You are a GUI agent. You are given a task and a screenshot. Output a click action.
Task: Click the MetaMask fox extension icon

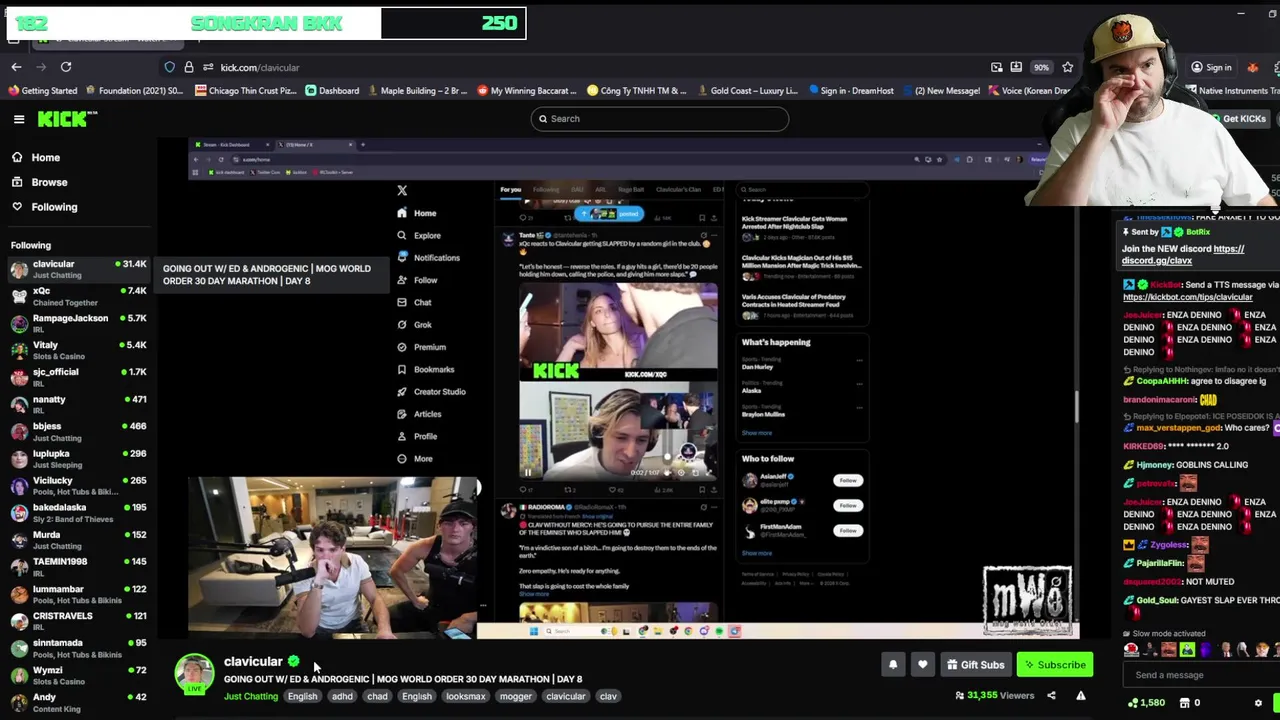[1253, 67]
